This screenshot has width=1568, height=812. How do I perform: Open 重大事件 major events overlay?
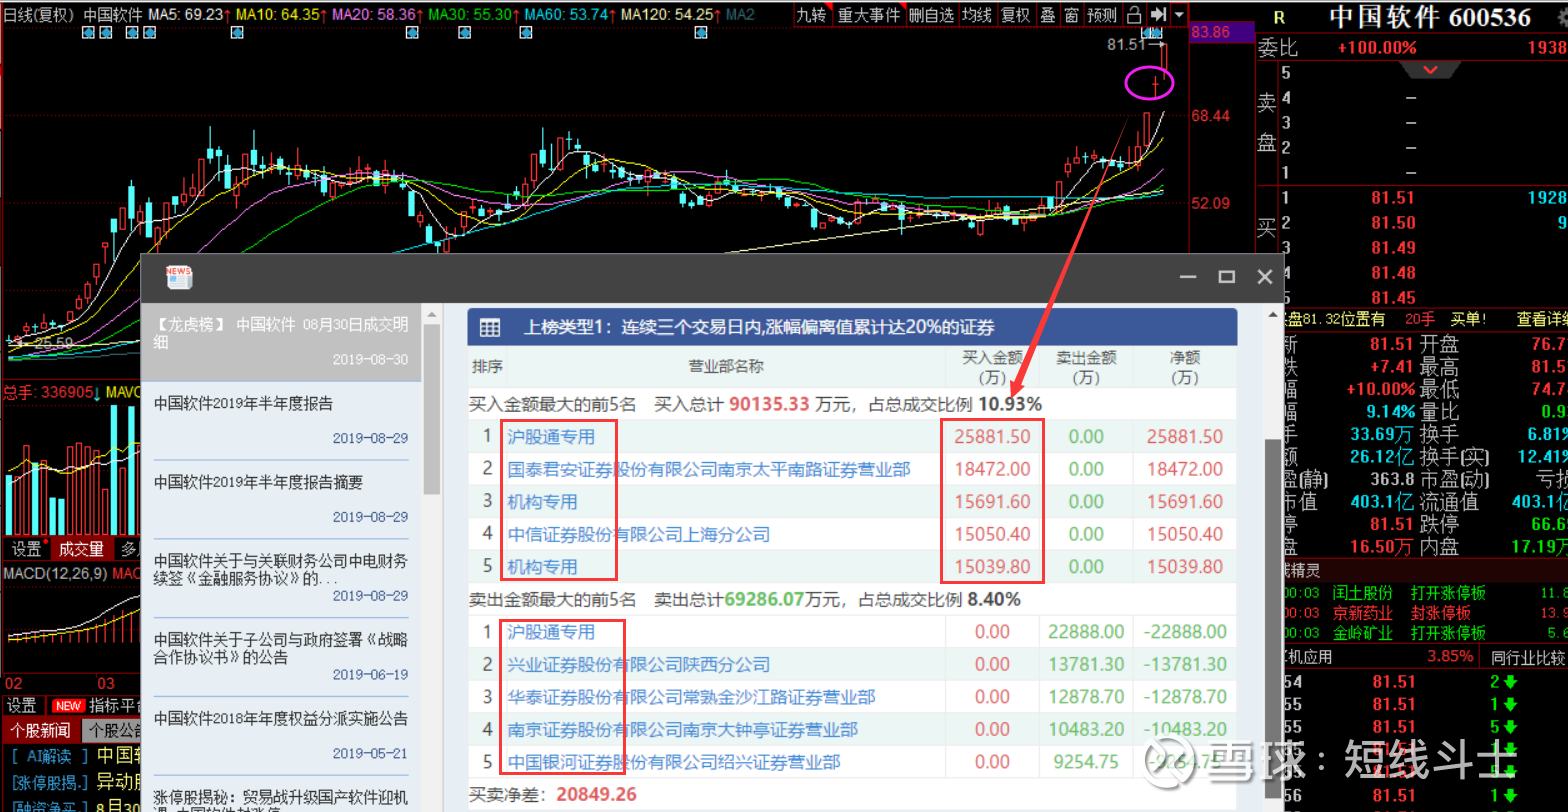pos(869,15)
